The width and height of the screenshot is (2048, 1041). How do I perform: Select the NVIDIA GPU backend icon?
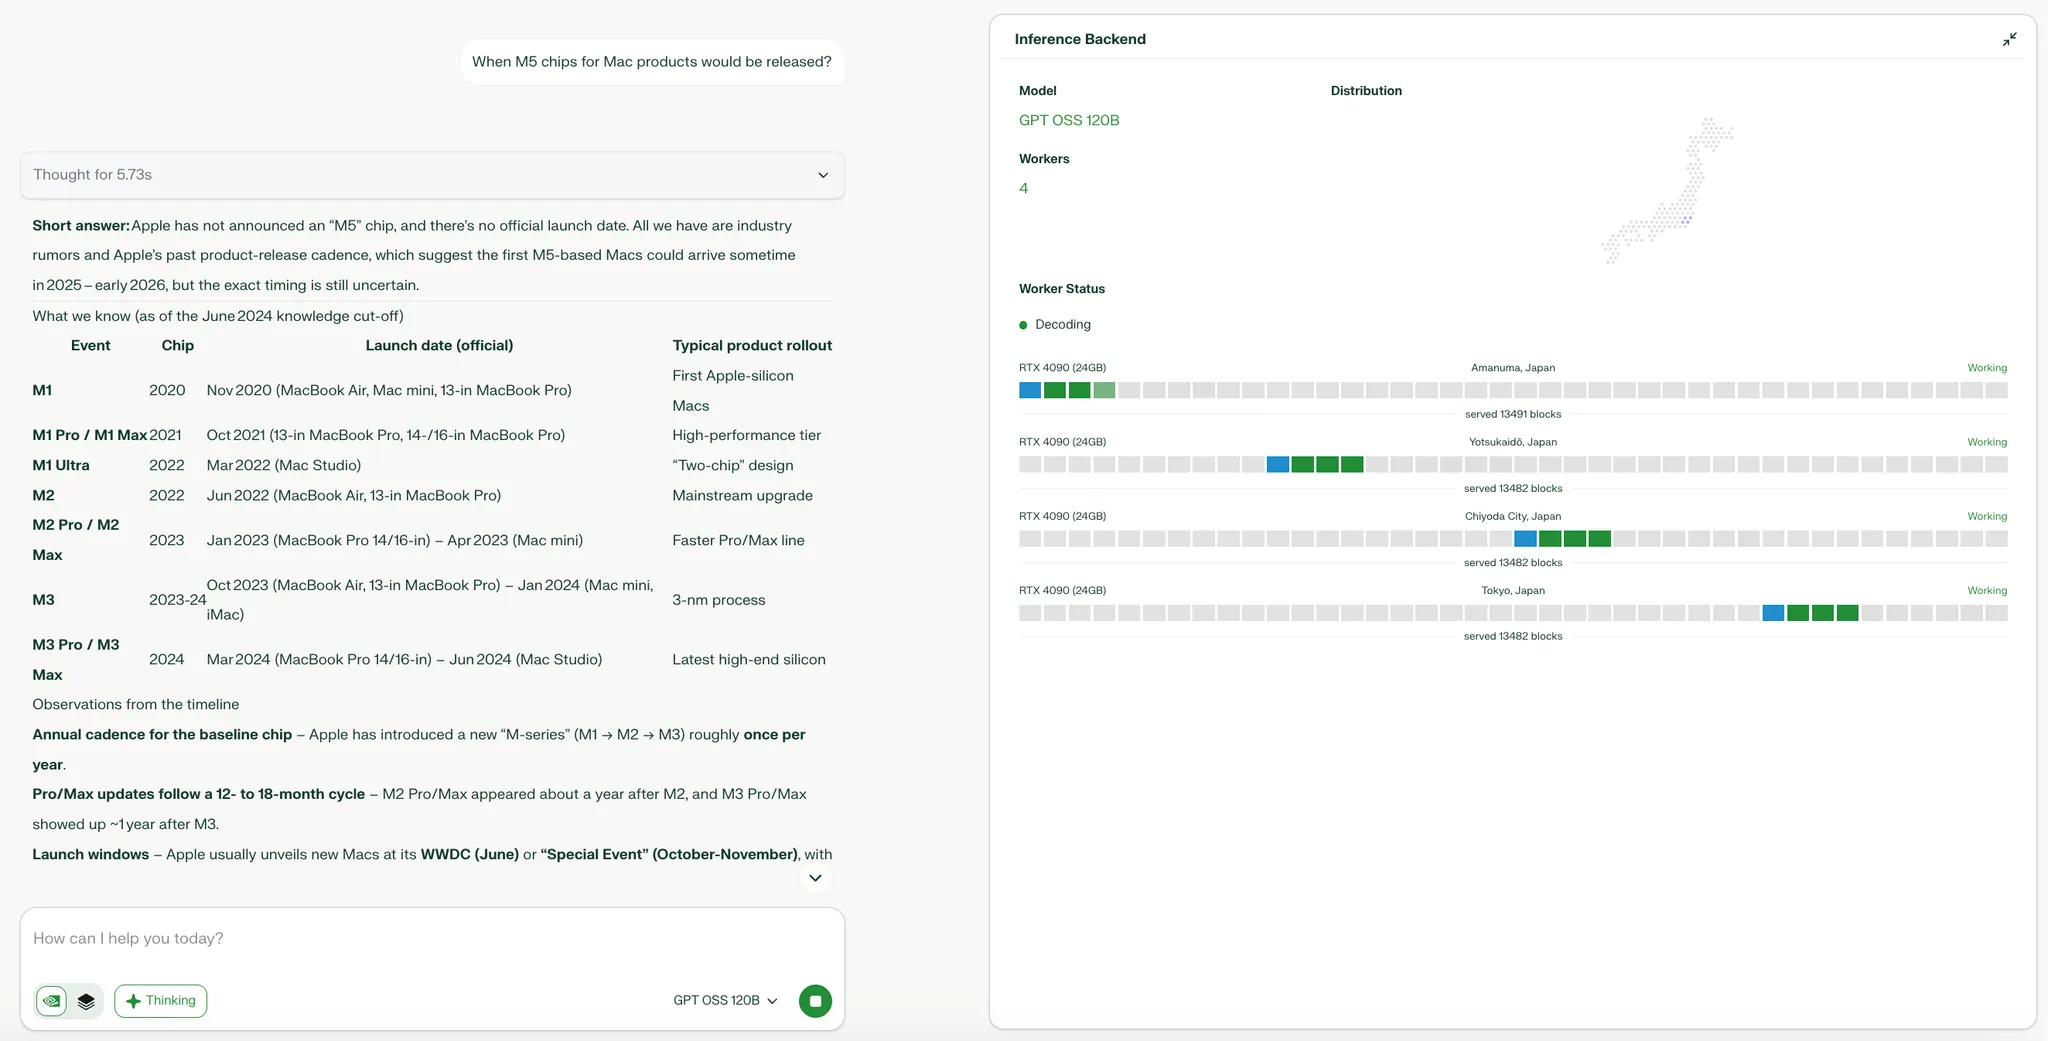pyautogui.click(x=52, y=1001)
